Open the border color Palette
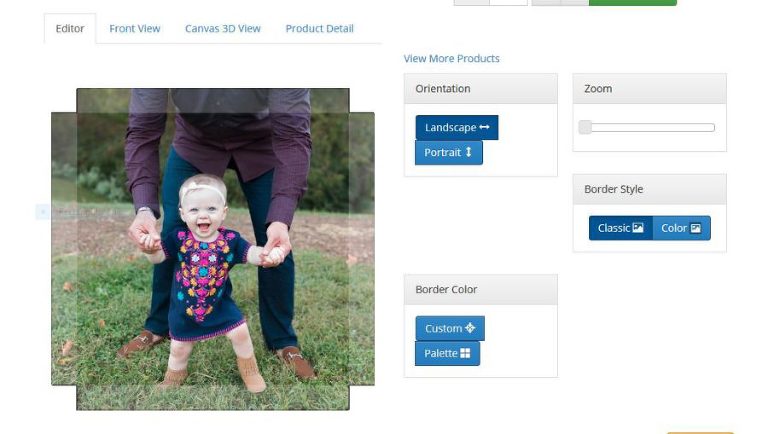 [447, 353]
